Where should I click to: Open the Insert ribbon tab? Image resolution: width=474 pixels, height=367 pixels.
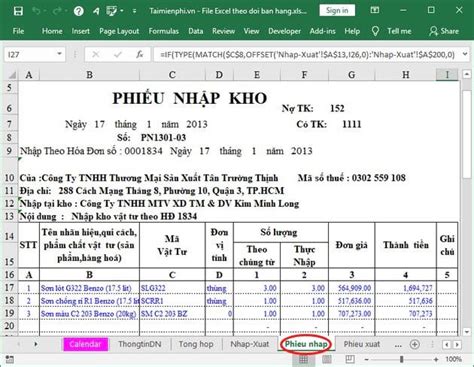(81, 31)
